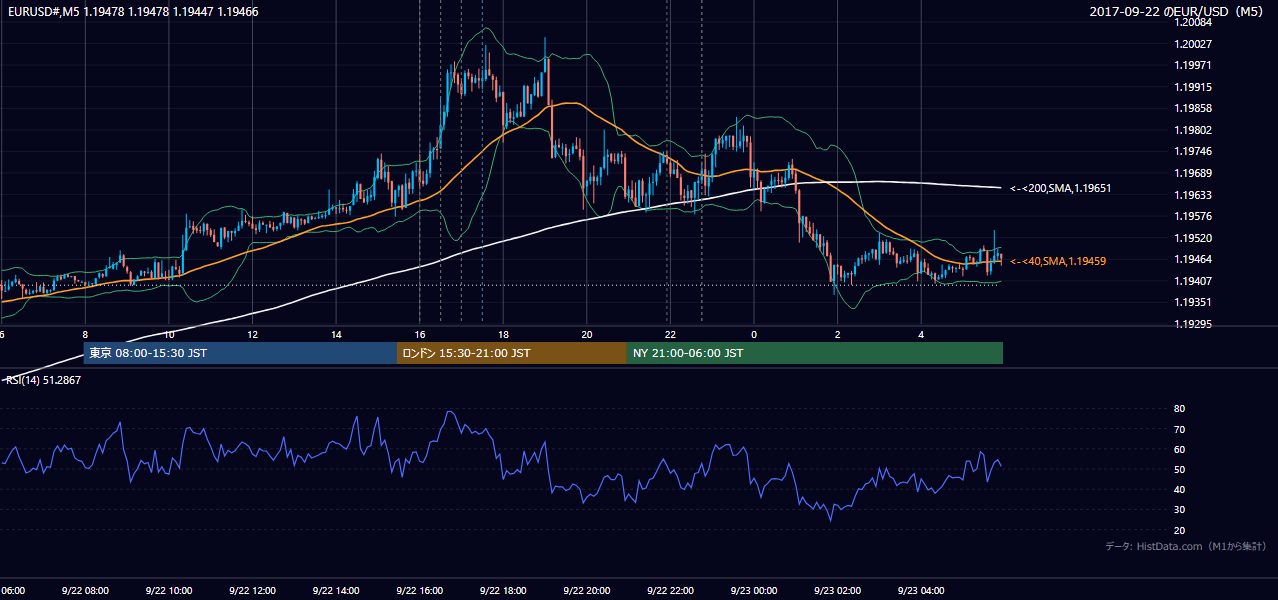The height and width of the screenshot is (600, 1278).
Task: Click the 9/22 08:00 time axis label
Action: (83, 590)
